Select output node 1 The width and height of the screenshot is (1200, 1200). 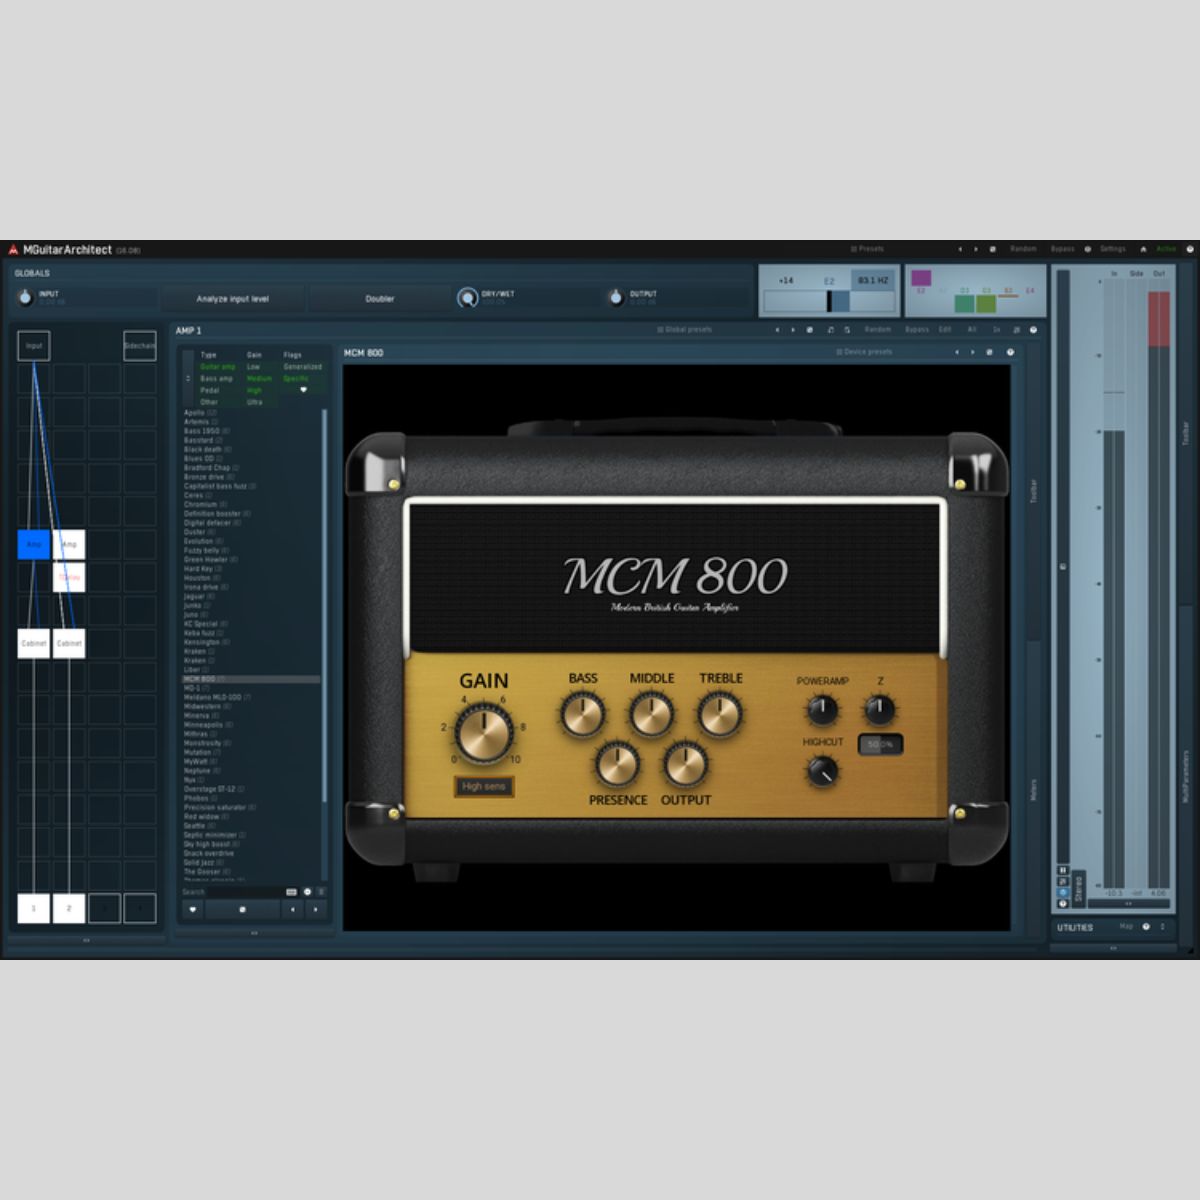tap(34, 908)
